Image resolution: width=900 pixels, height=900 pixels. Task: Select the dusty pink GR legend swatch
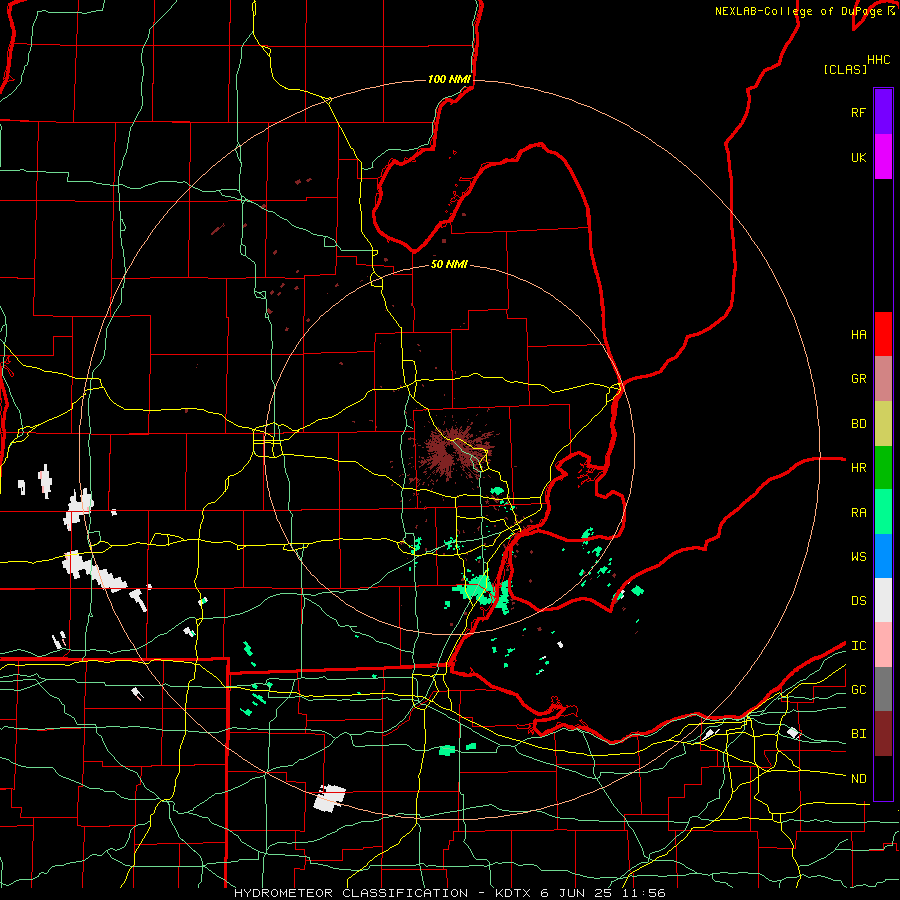tap(883, 379)
